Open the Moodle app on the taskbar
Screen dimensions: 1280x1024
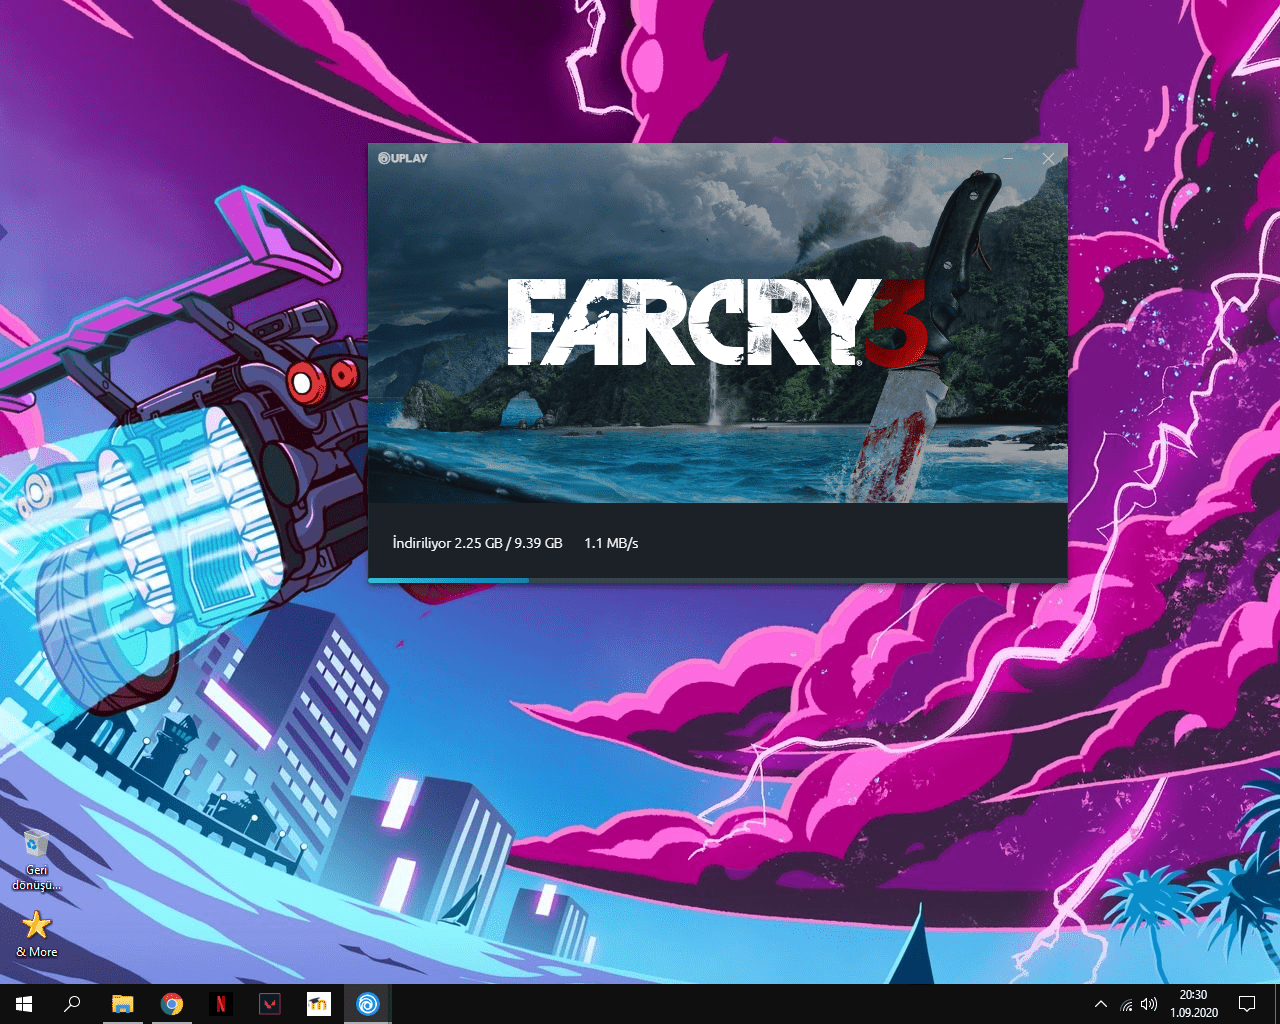pyautogui.click(x=319, y=1004)
